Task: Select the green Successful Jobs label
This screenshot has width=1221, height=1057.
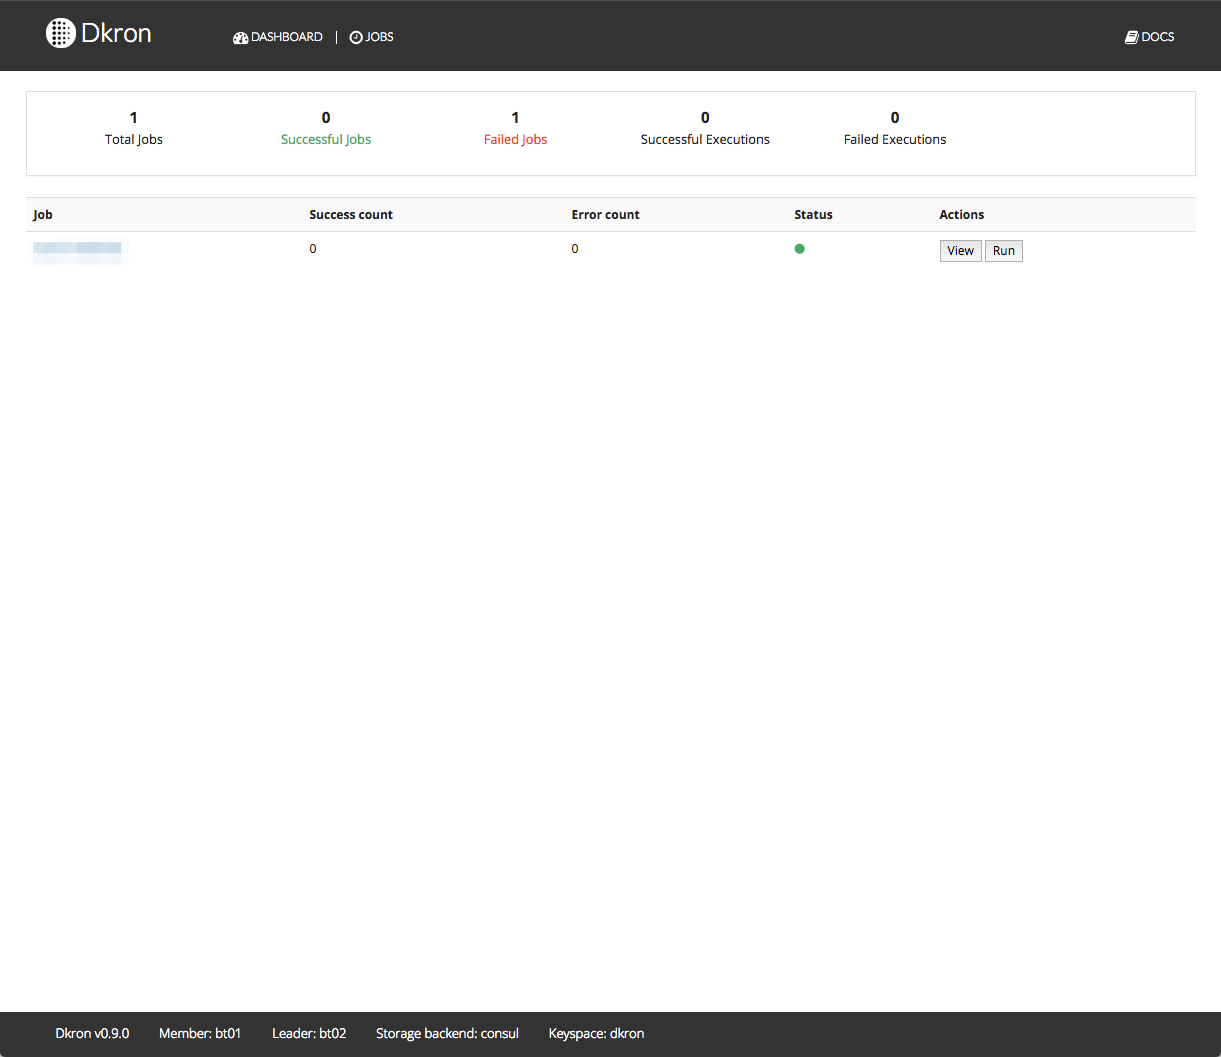Action: 326,140
